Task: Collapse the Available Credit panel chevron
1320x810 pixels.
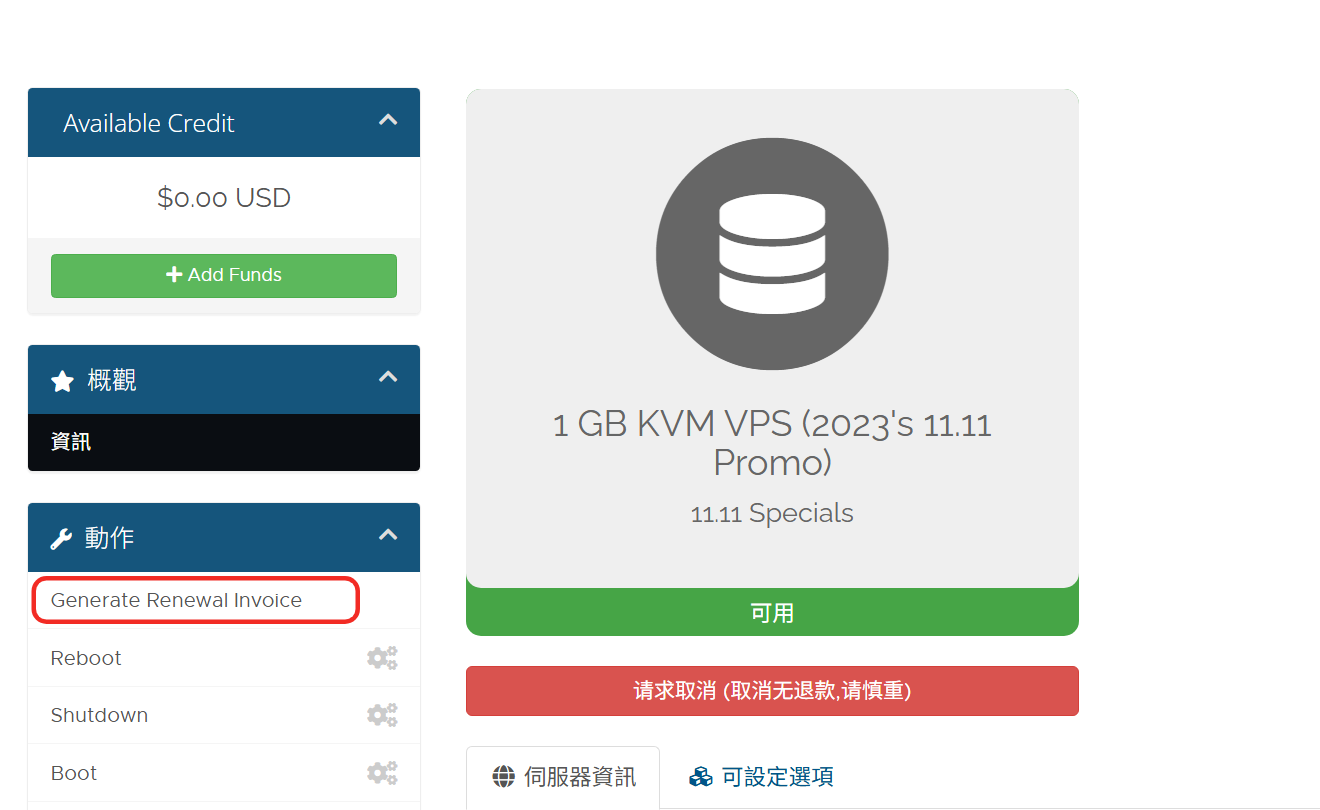Action: click(388, 120)
